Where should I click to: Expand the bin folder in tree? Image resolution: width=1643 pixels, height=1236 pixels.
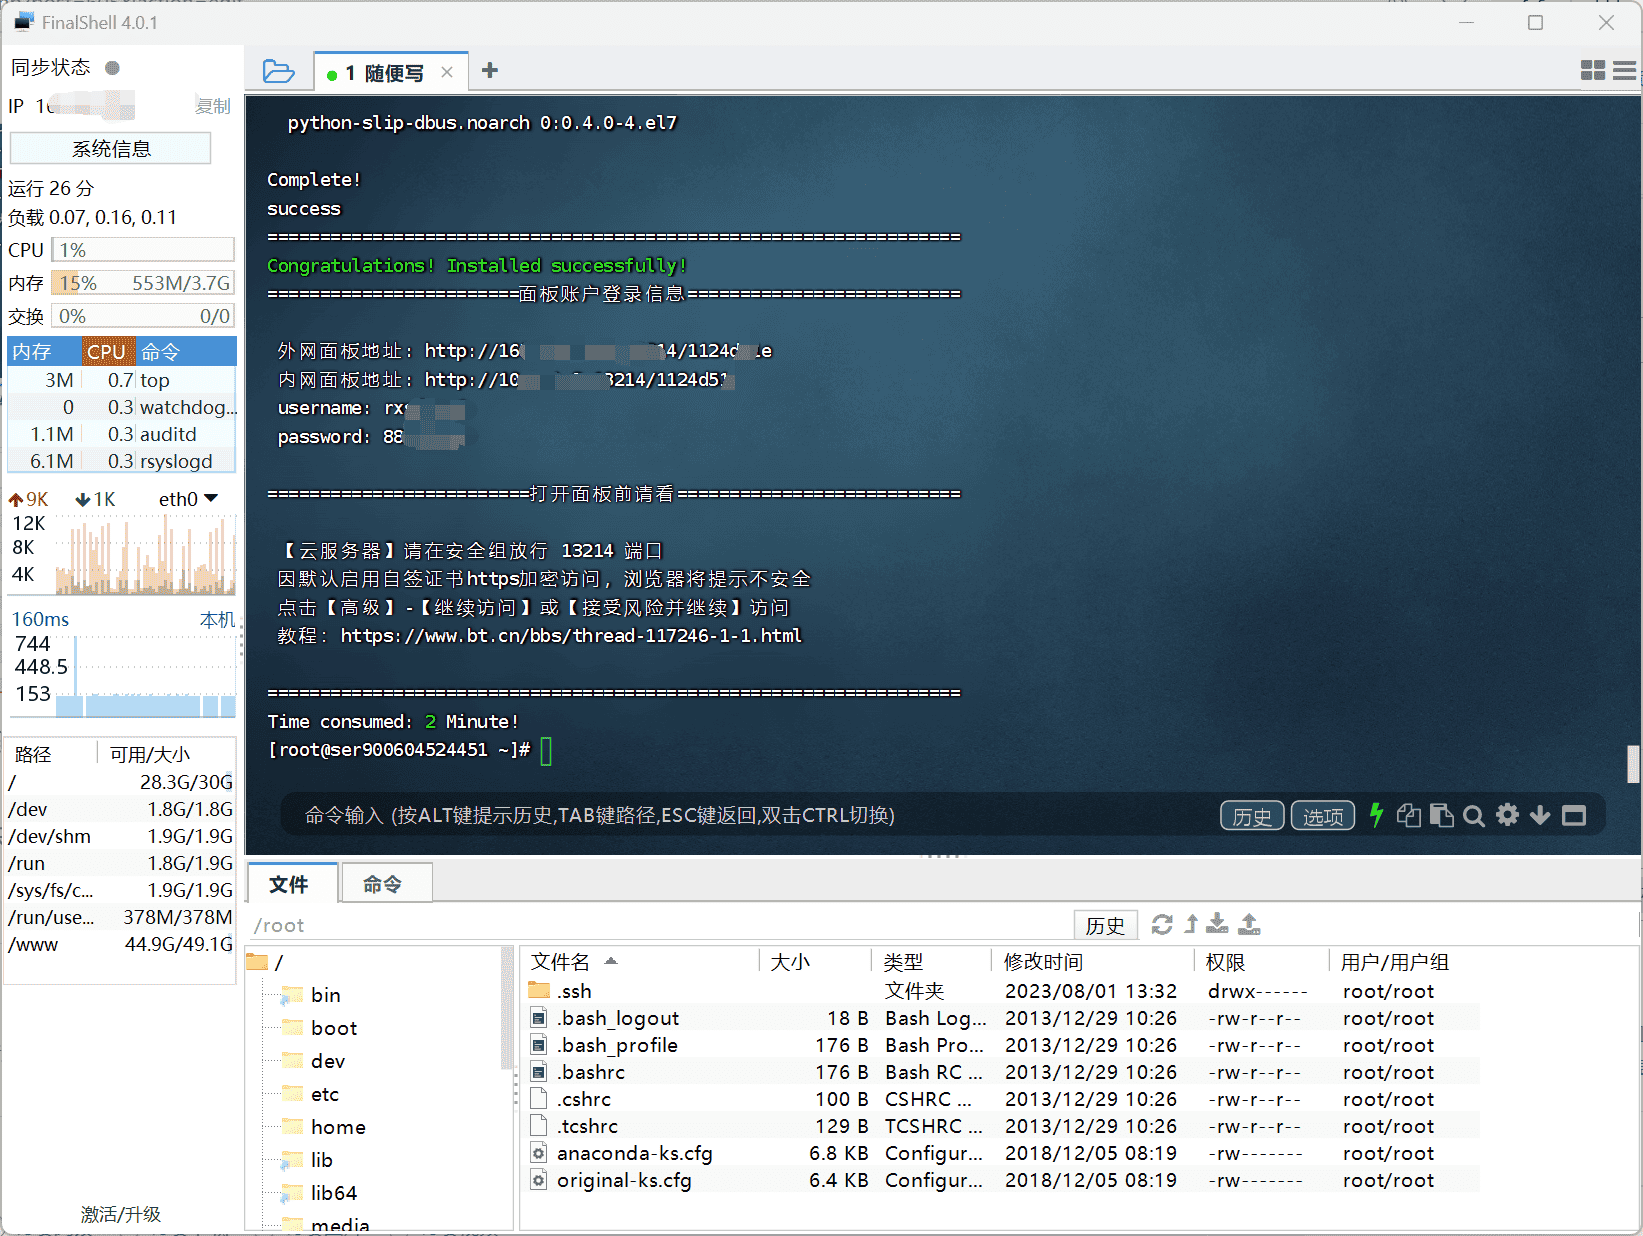pos(325,995)
